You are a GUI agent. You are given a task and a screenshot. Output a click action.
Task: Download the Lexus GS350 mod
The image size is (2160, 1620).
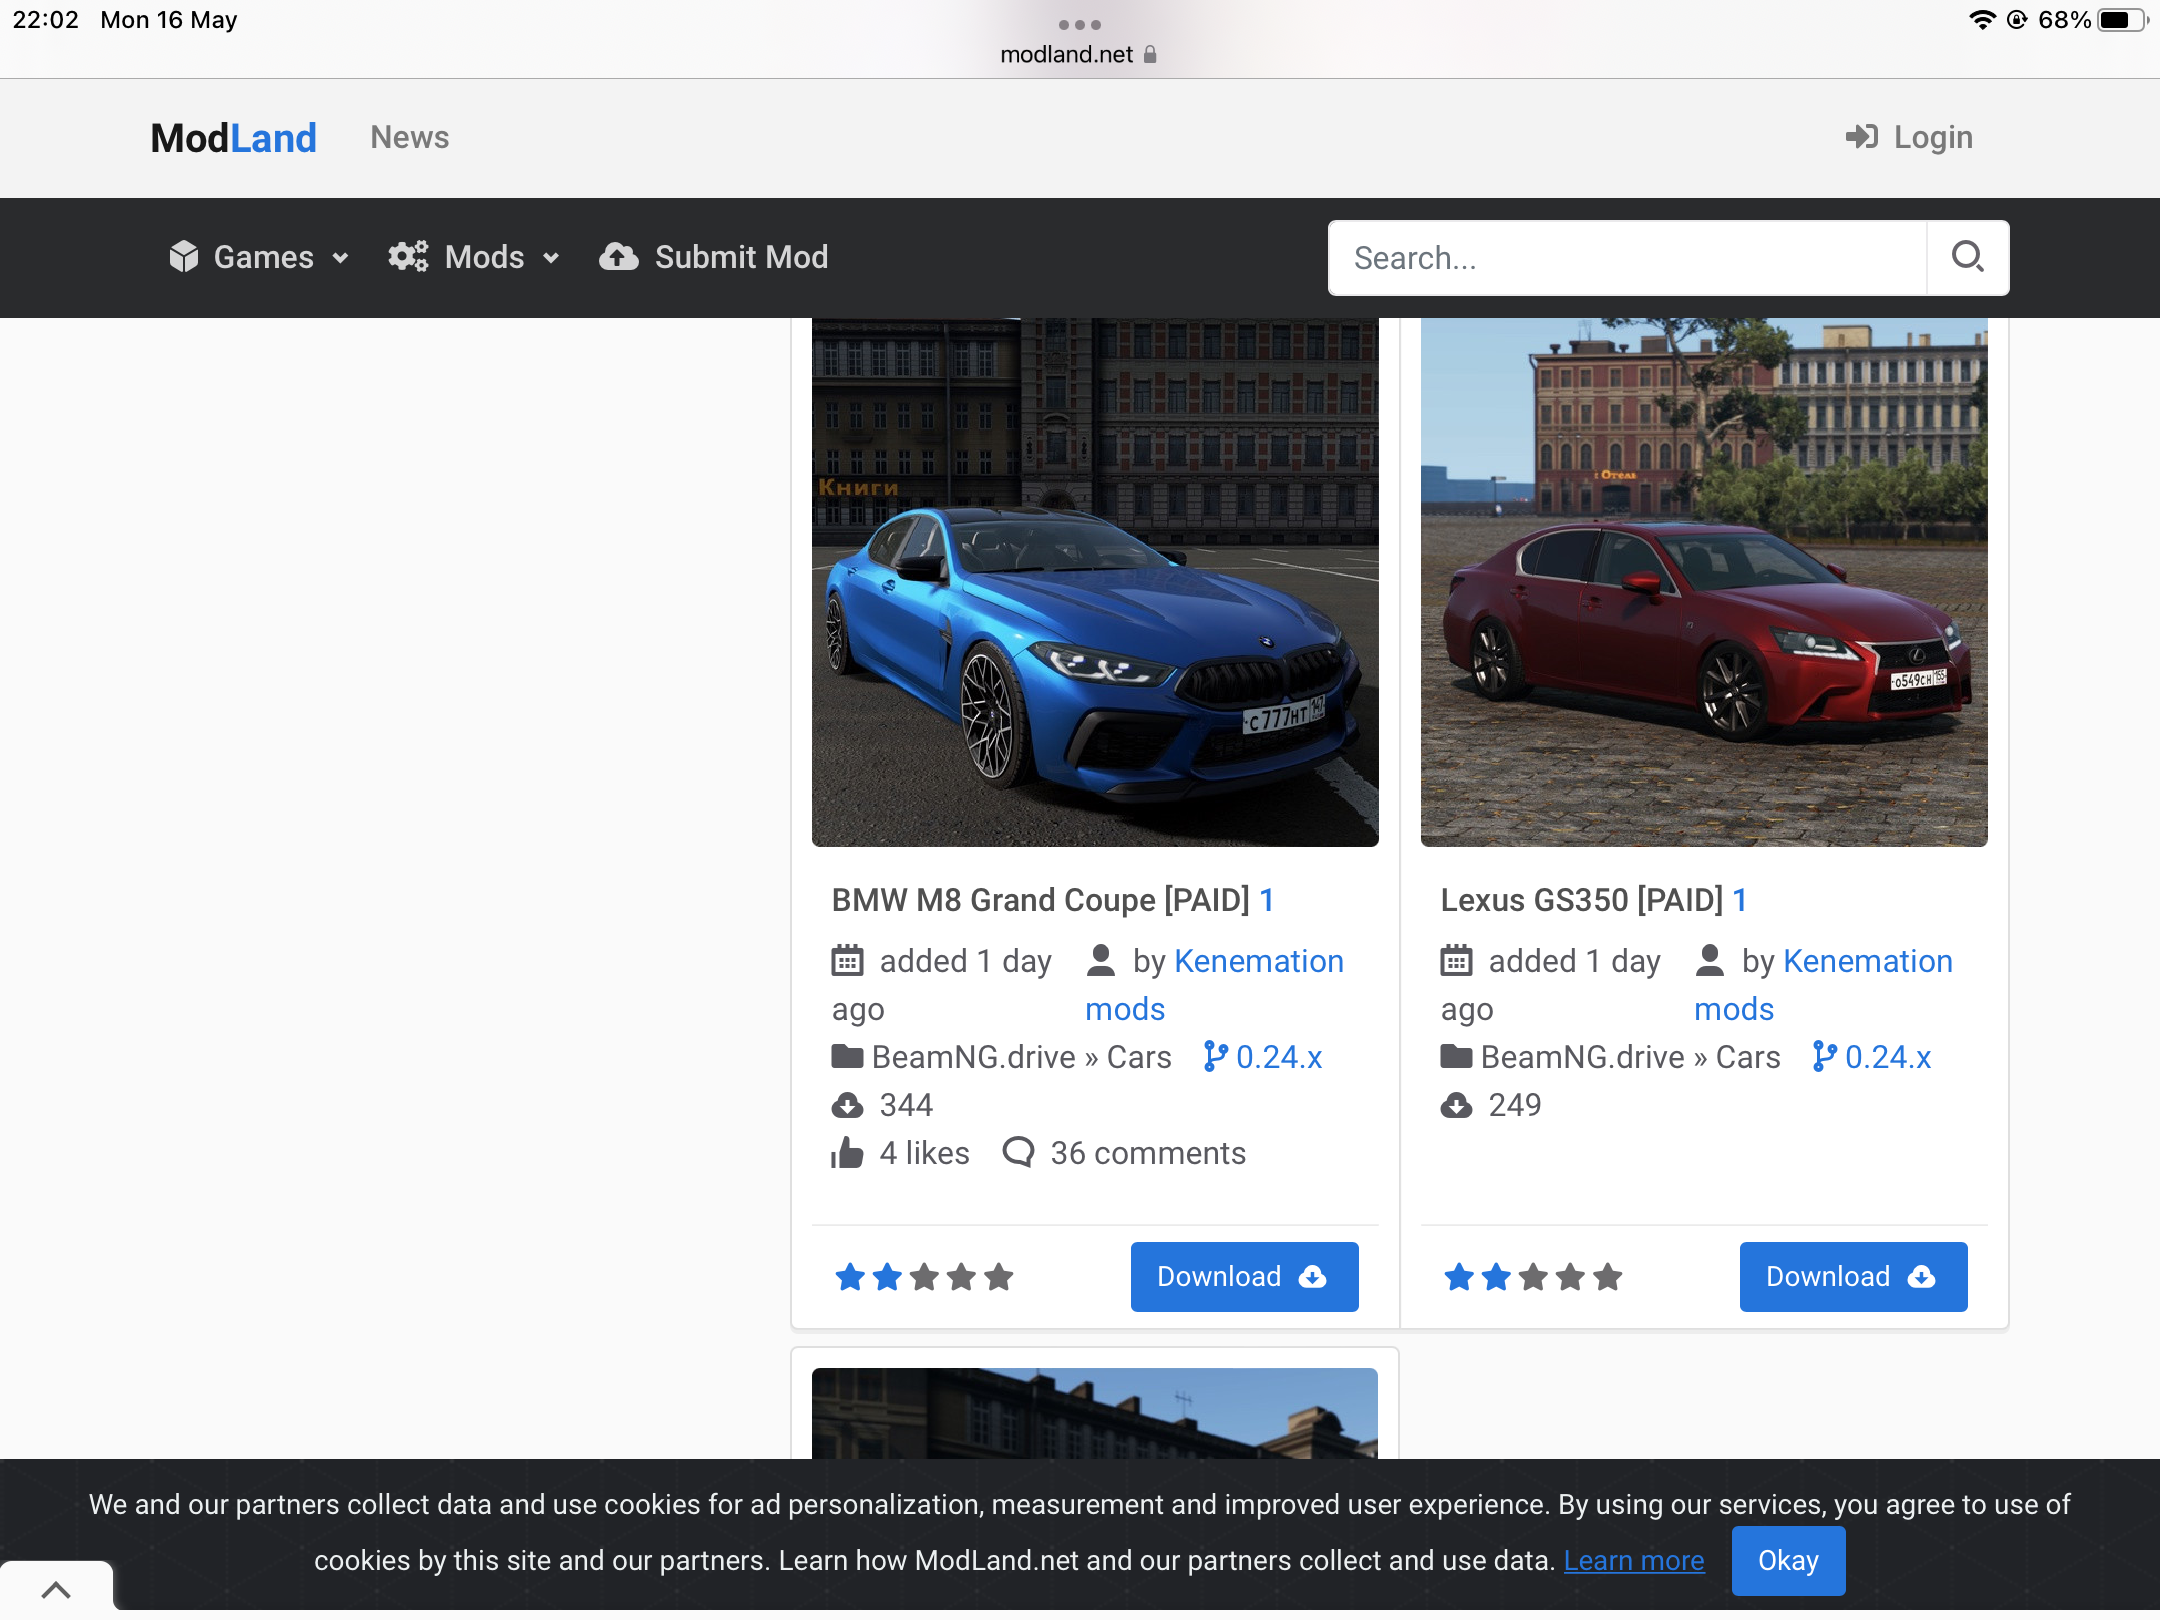click(x=1852, y=1277)
